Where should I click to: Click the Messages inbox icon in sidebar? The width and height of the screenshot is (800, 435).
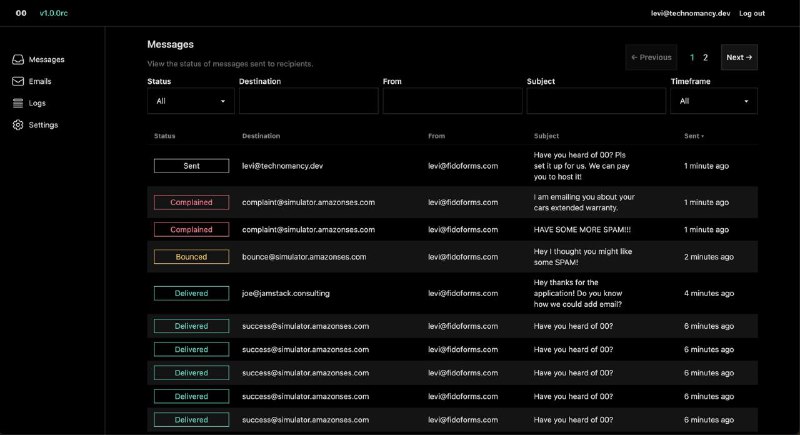[x=18, y=60]
